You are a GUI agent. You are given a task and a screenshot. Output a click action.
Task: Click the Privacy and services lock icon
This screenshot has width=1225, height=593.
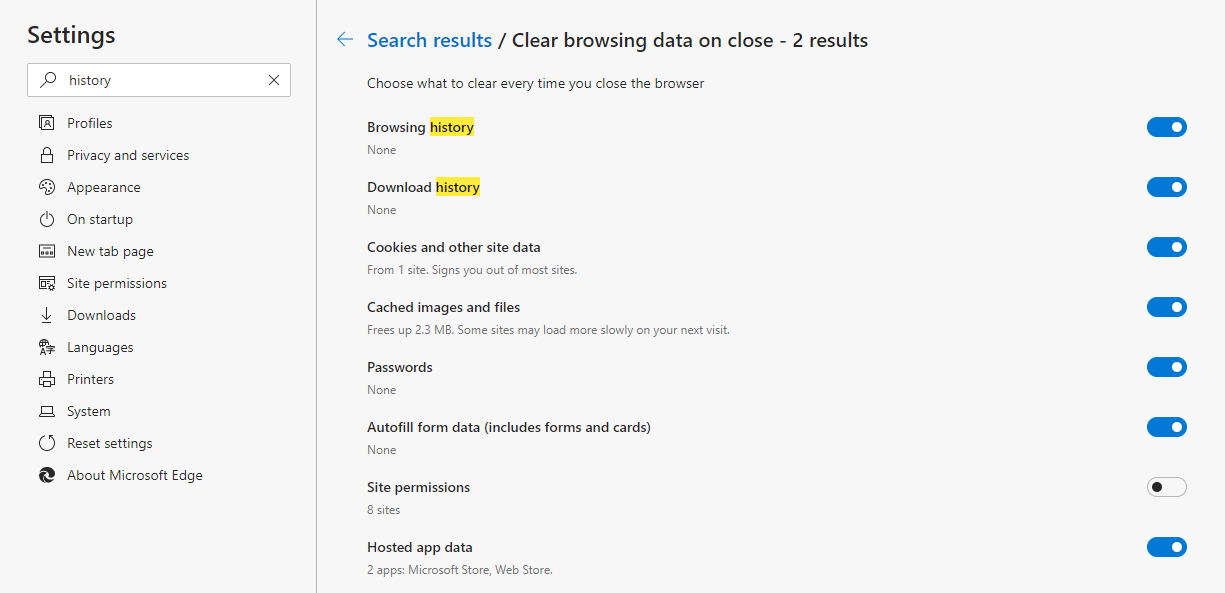(46, 155)
